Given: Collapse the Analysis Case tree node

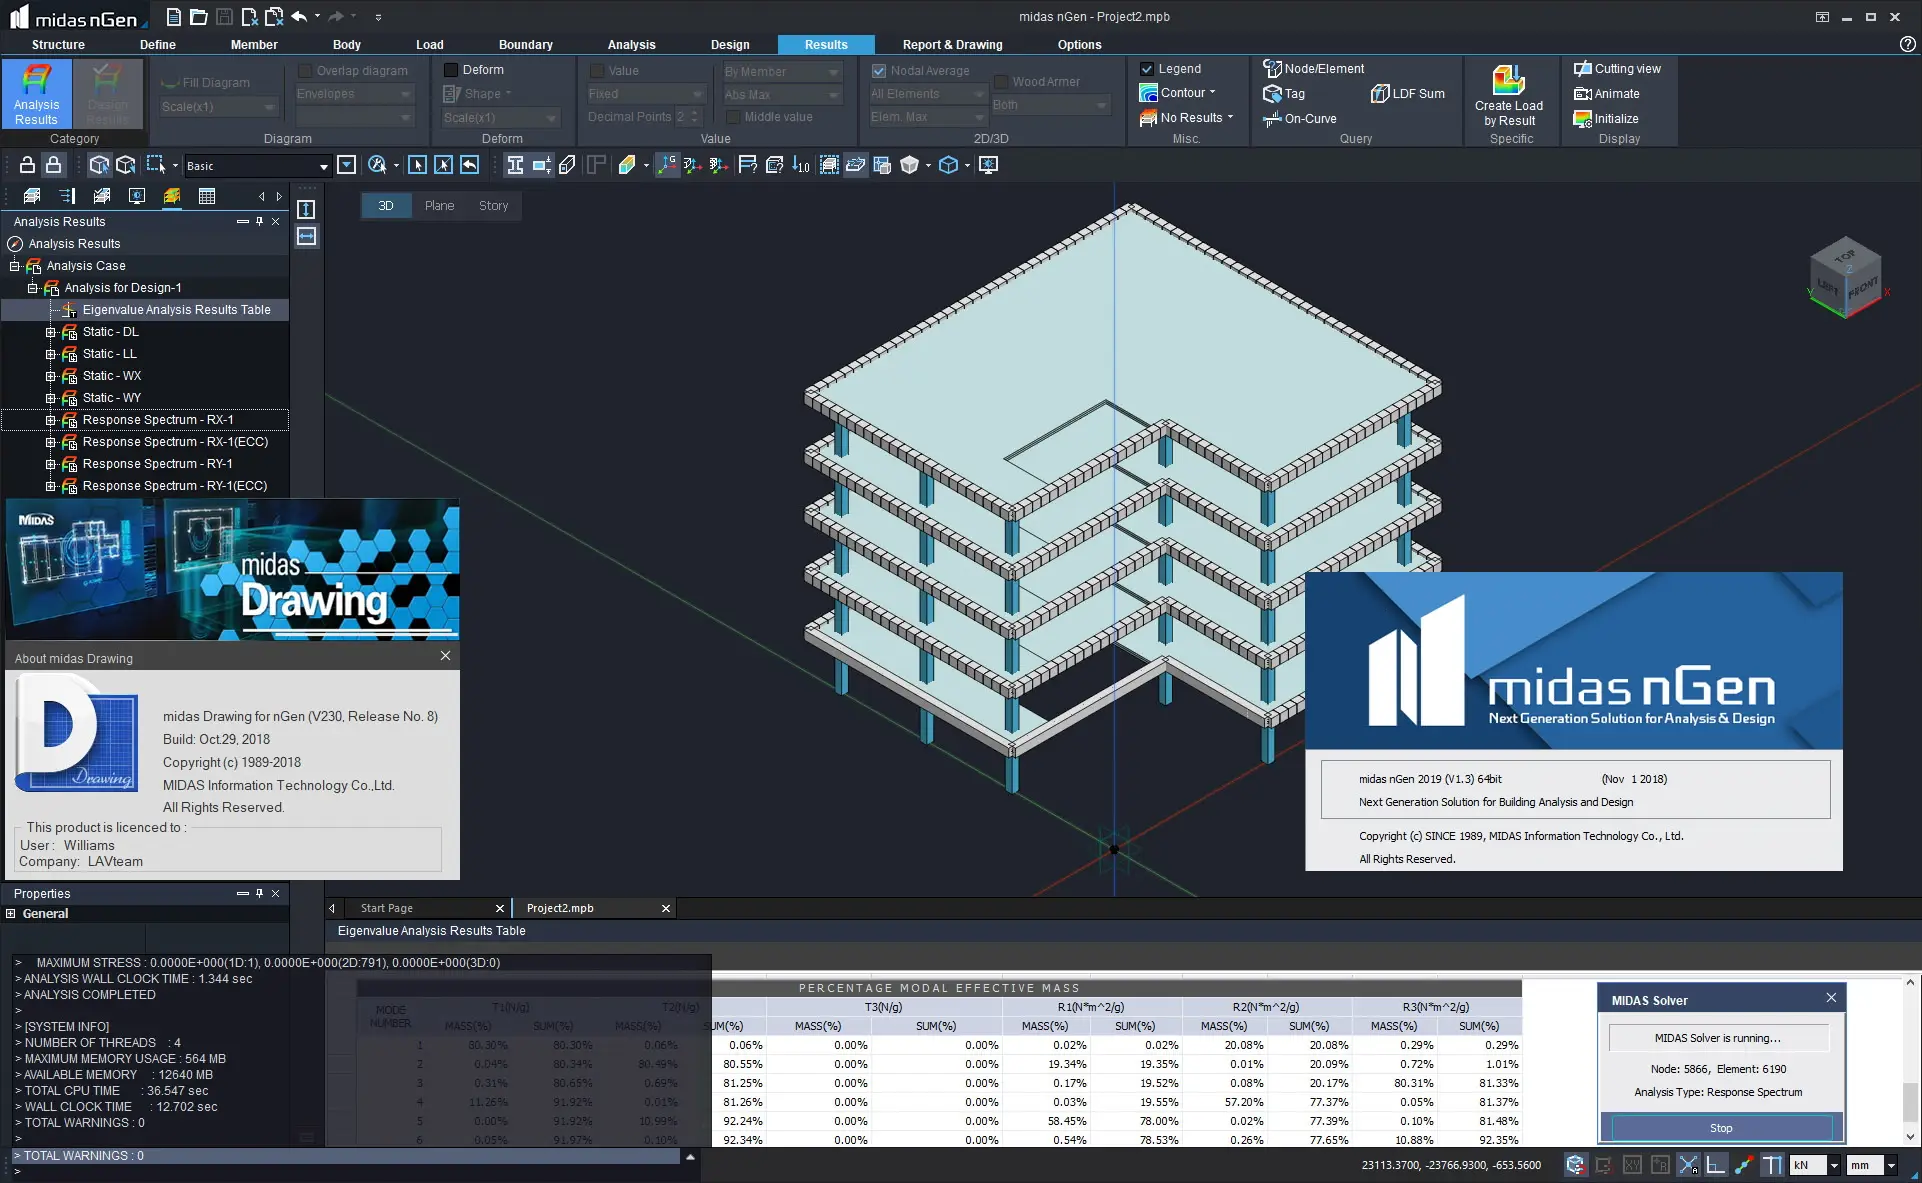Looking at the screenshot, I should (x=14, y=266).
